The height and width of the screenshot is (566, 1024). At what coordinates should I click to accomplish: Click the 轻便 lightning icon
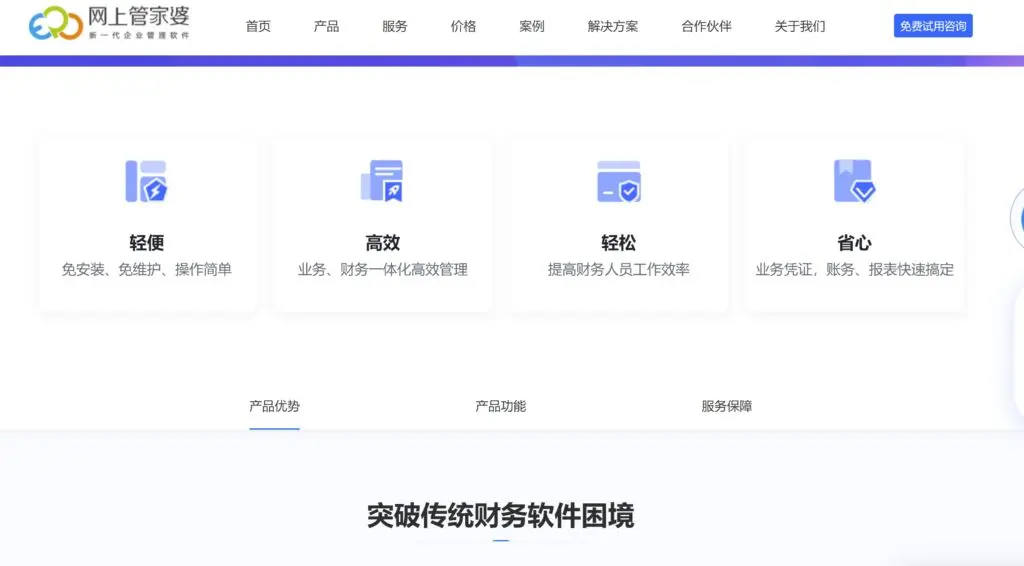pyautogui.click(x=146, y=181)
